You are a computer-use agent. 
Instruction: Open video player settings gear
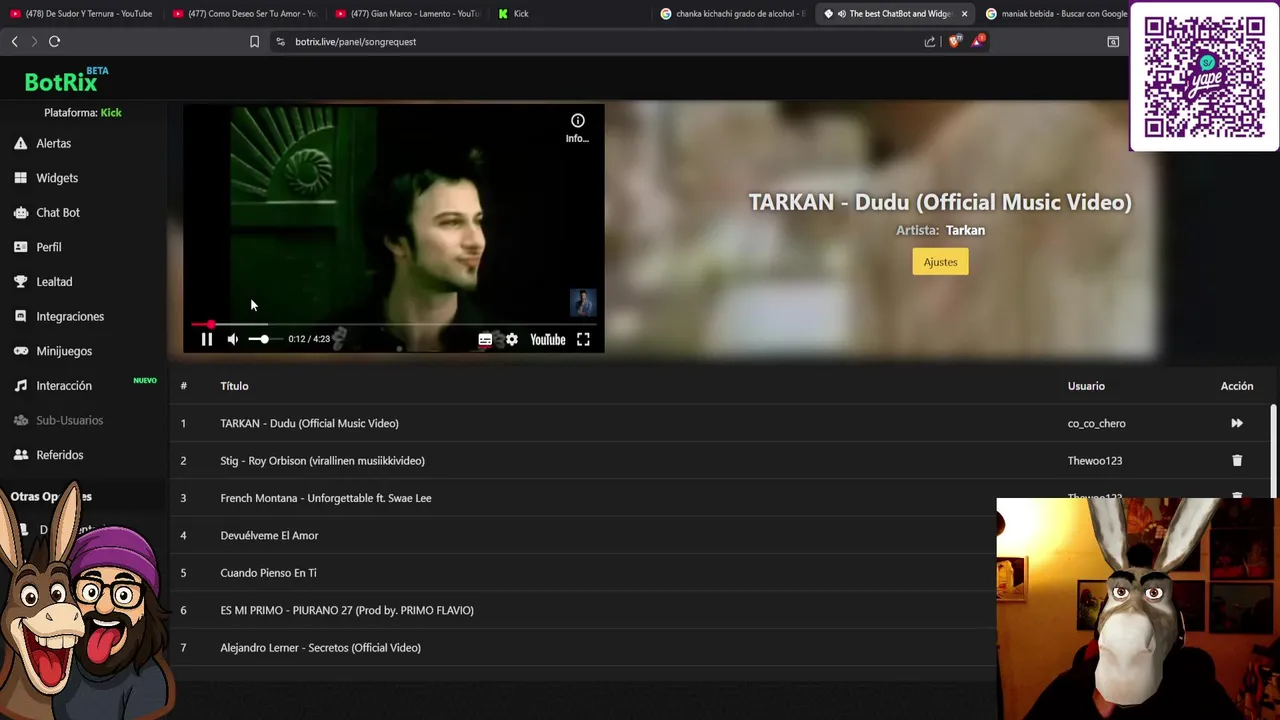[x=512, y=340]
